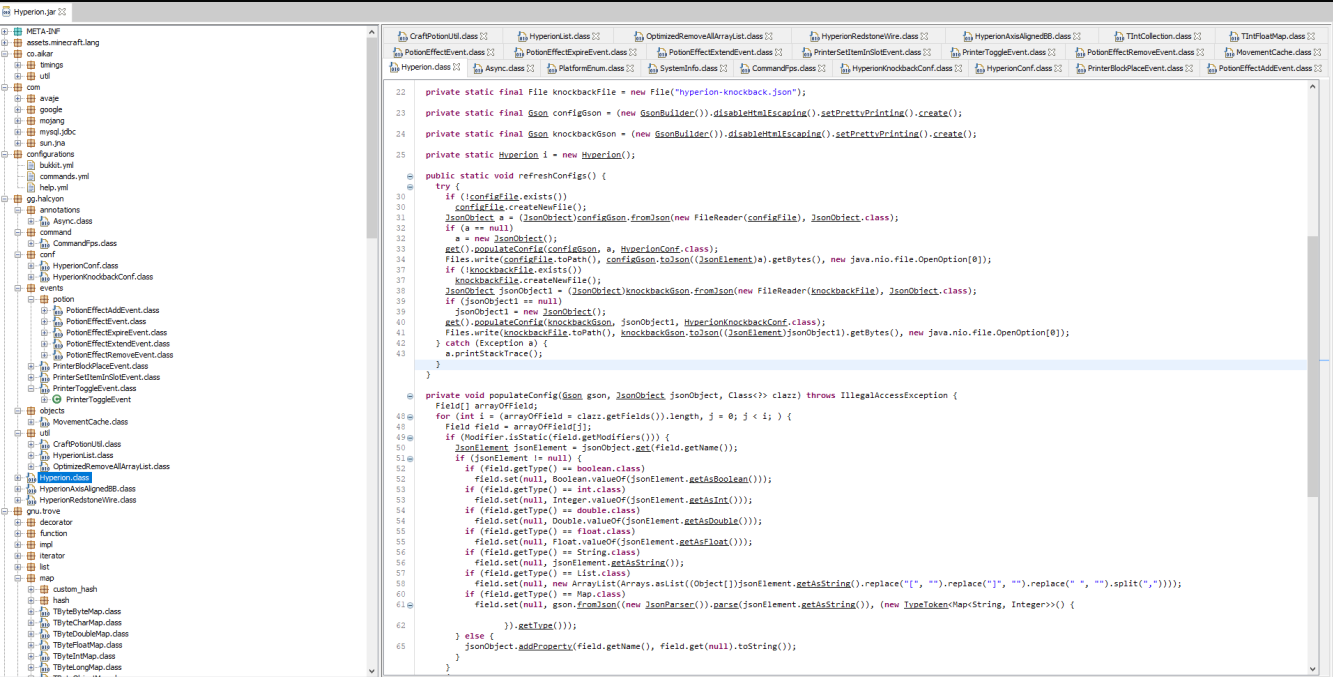1333x677 pixels.
Task: Click the commands.yml file icon
Action: (32, 176)
